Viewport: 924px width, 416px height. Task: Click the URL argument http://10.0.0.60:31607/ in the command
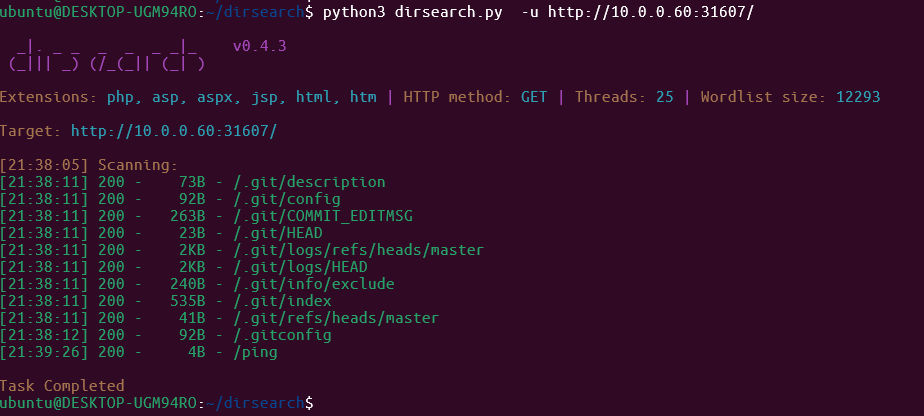point(651,13)
